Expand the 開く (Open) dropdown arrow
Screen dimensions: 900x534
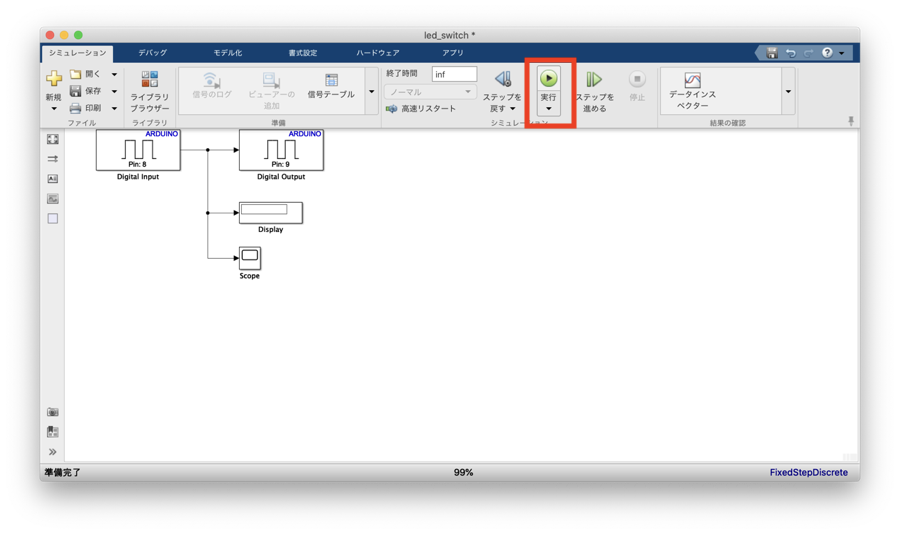(x=114, y=75)
